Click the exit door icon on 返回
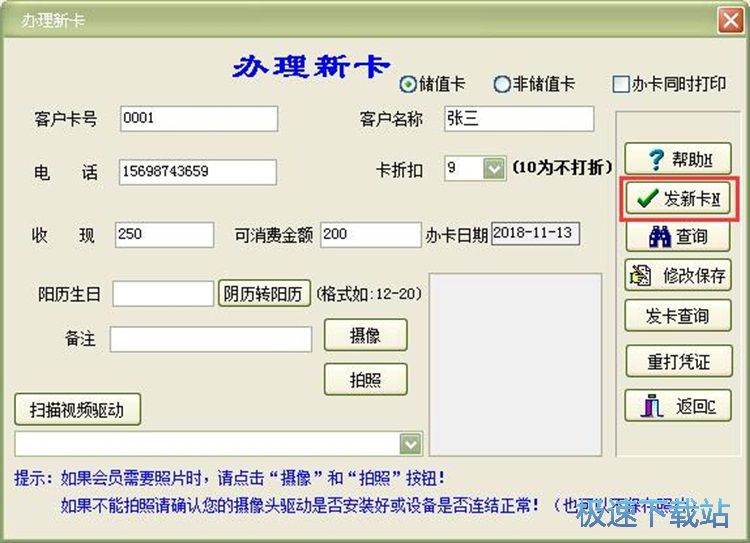This screenshot has height=543, width=750. coord(651,406)
